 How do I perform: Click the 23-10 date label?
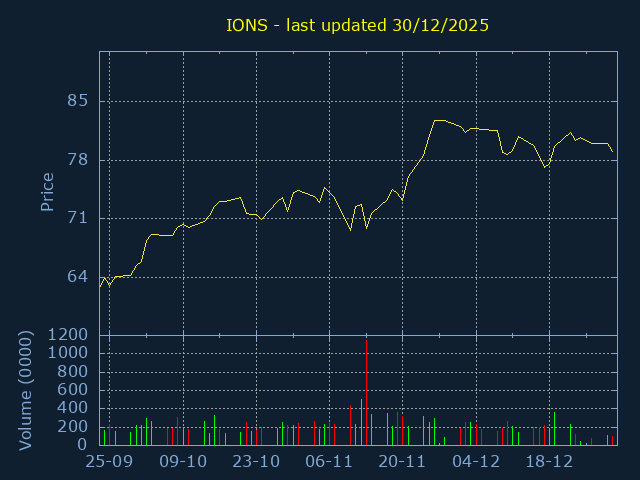coord(256,462)
